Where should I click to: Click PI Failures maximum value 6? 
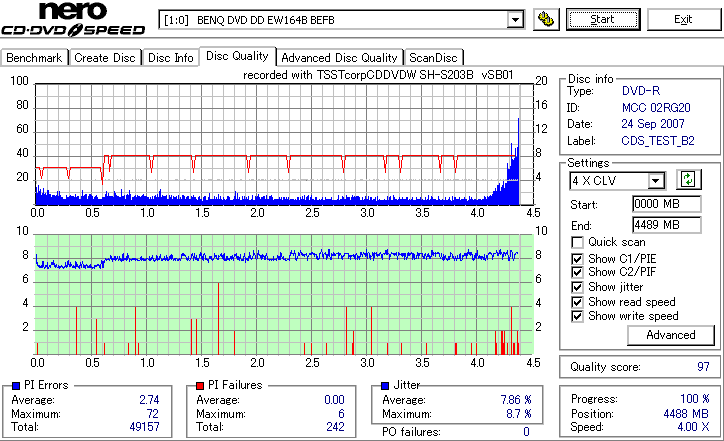click(341, 413)
